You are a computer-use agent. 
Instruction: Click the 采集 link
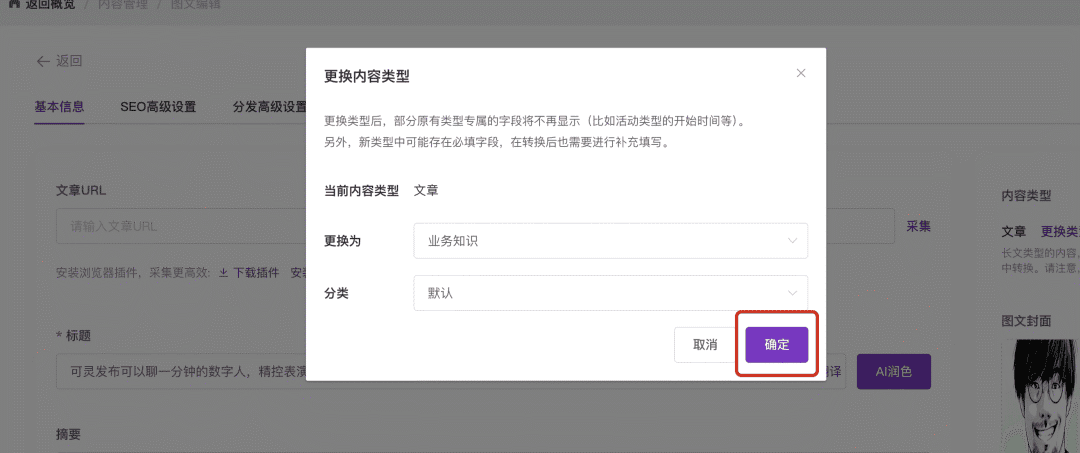(918, 226)
